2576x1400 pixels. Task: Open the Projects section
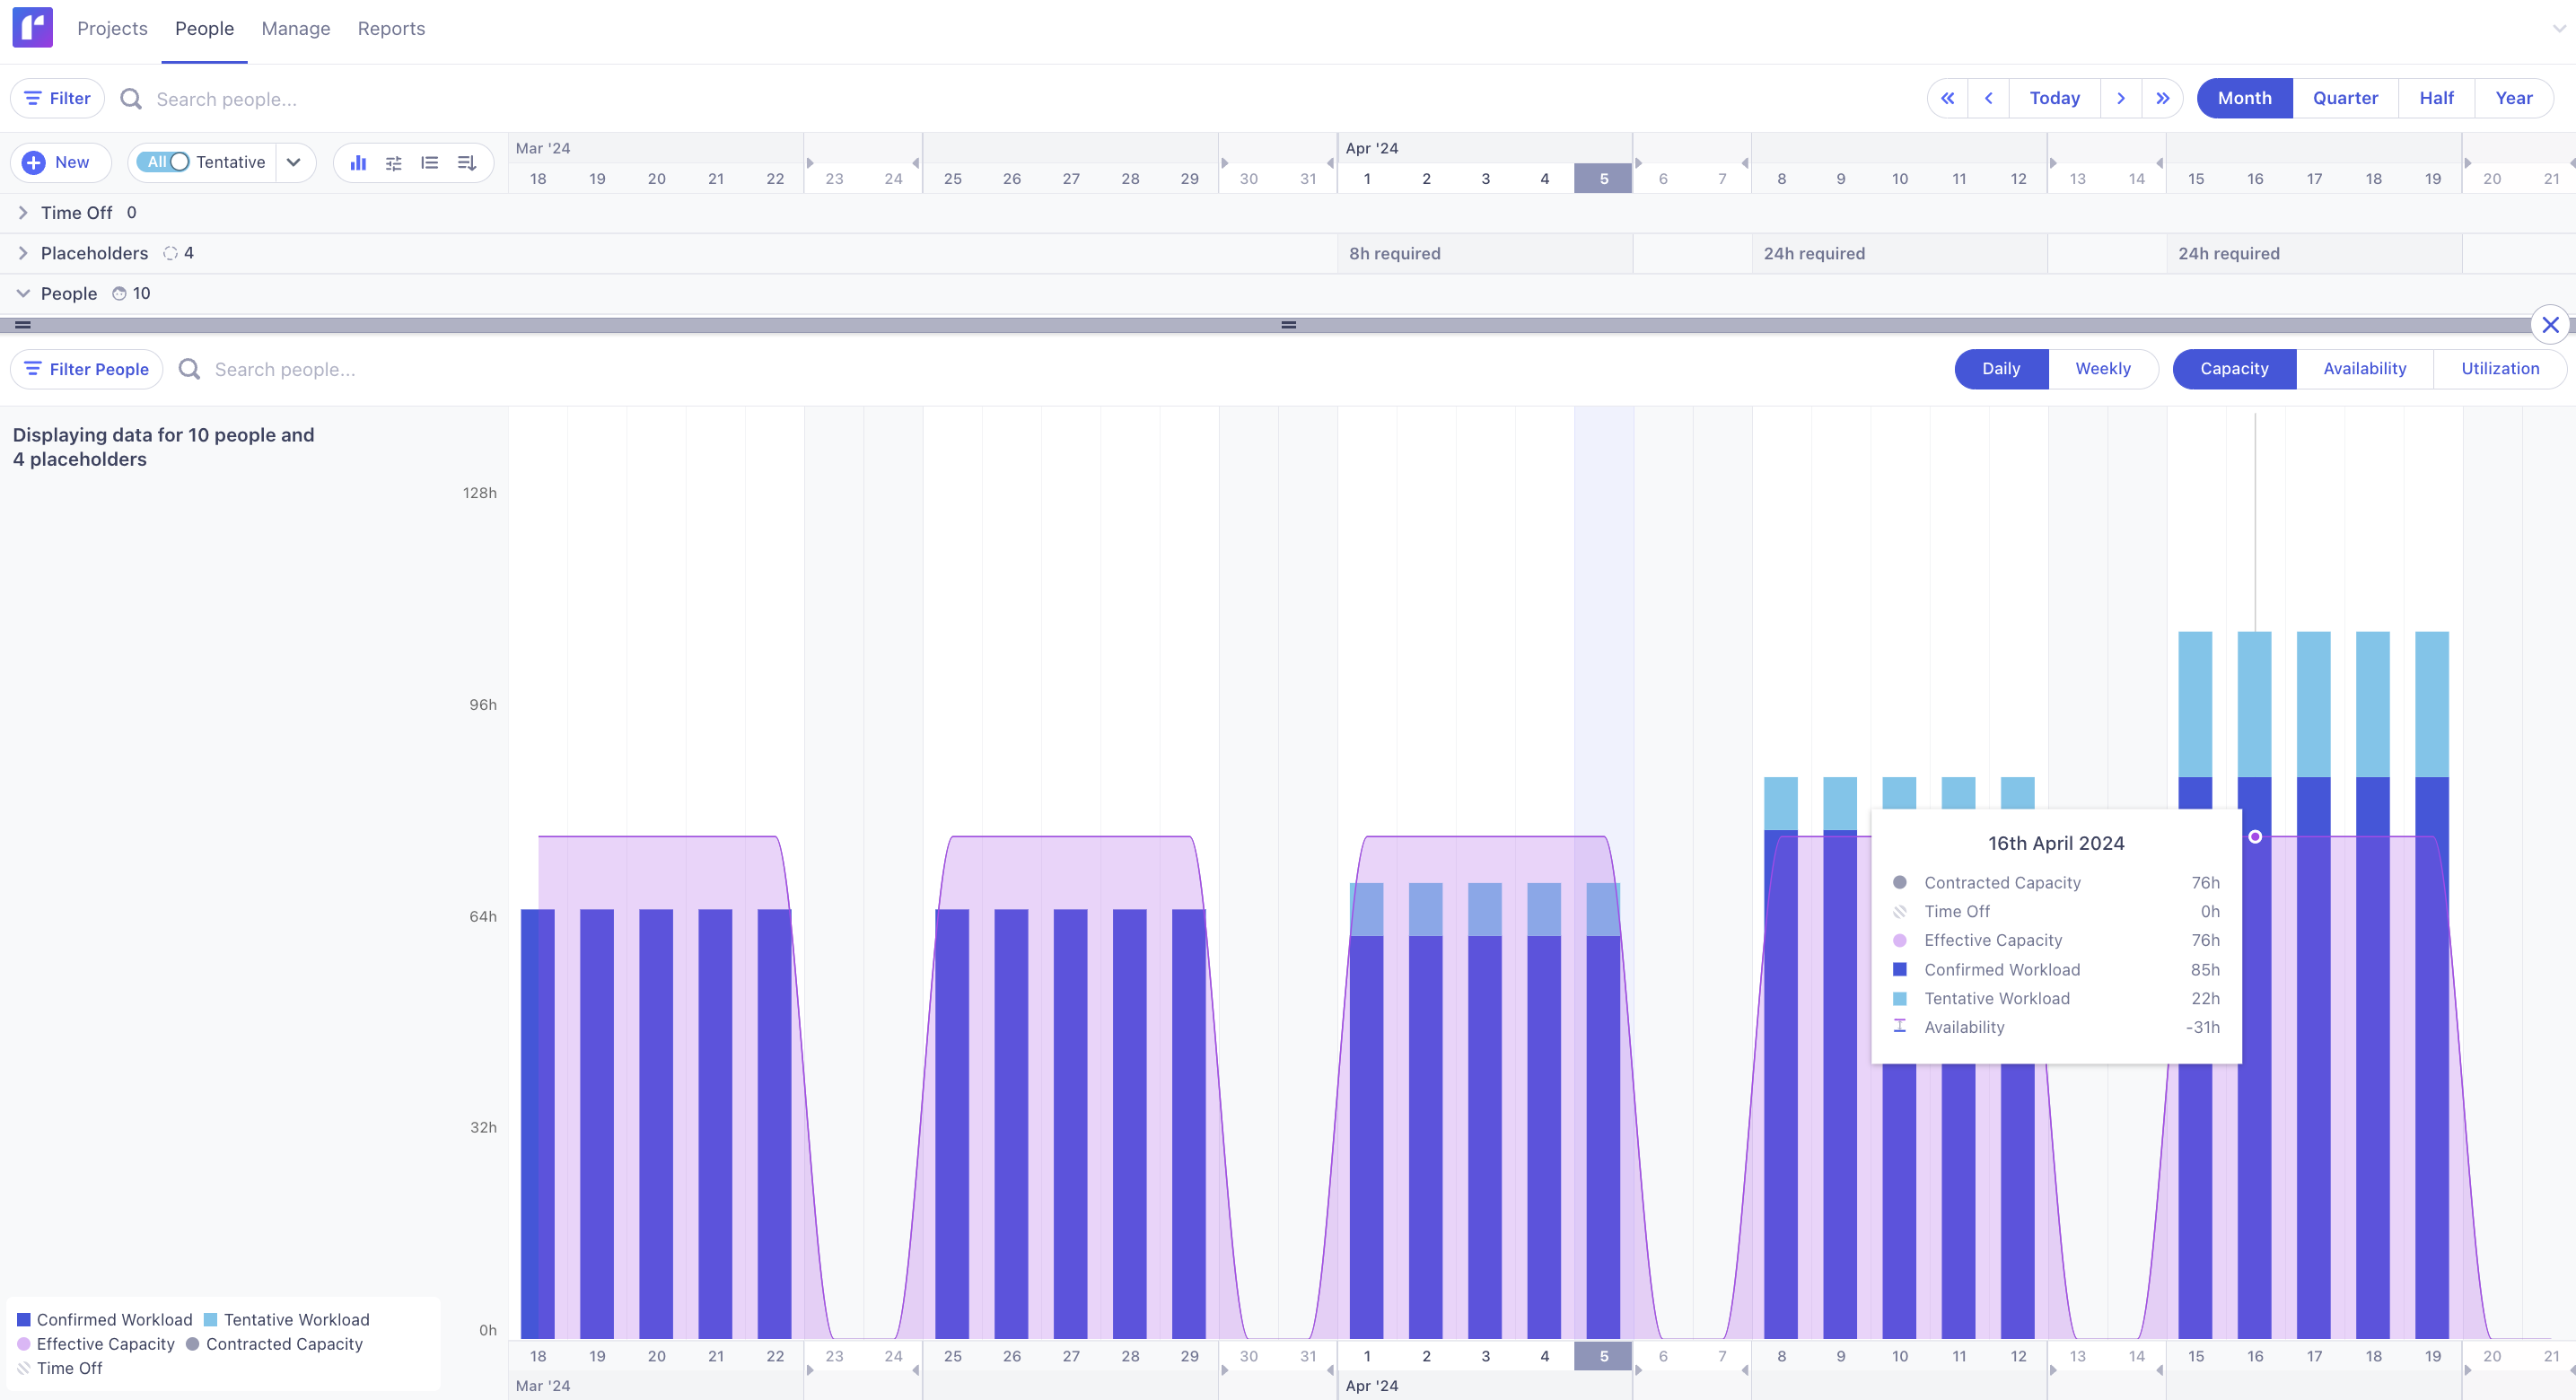click(112, 28)
